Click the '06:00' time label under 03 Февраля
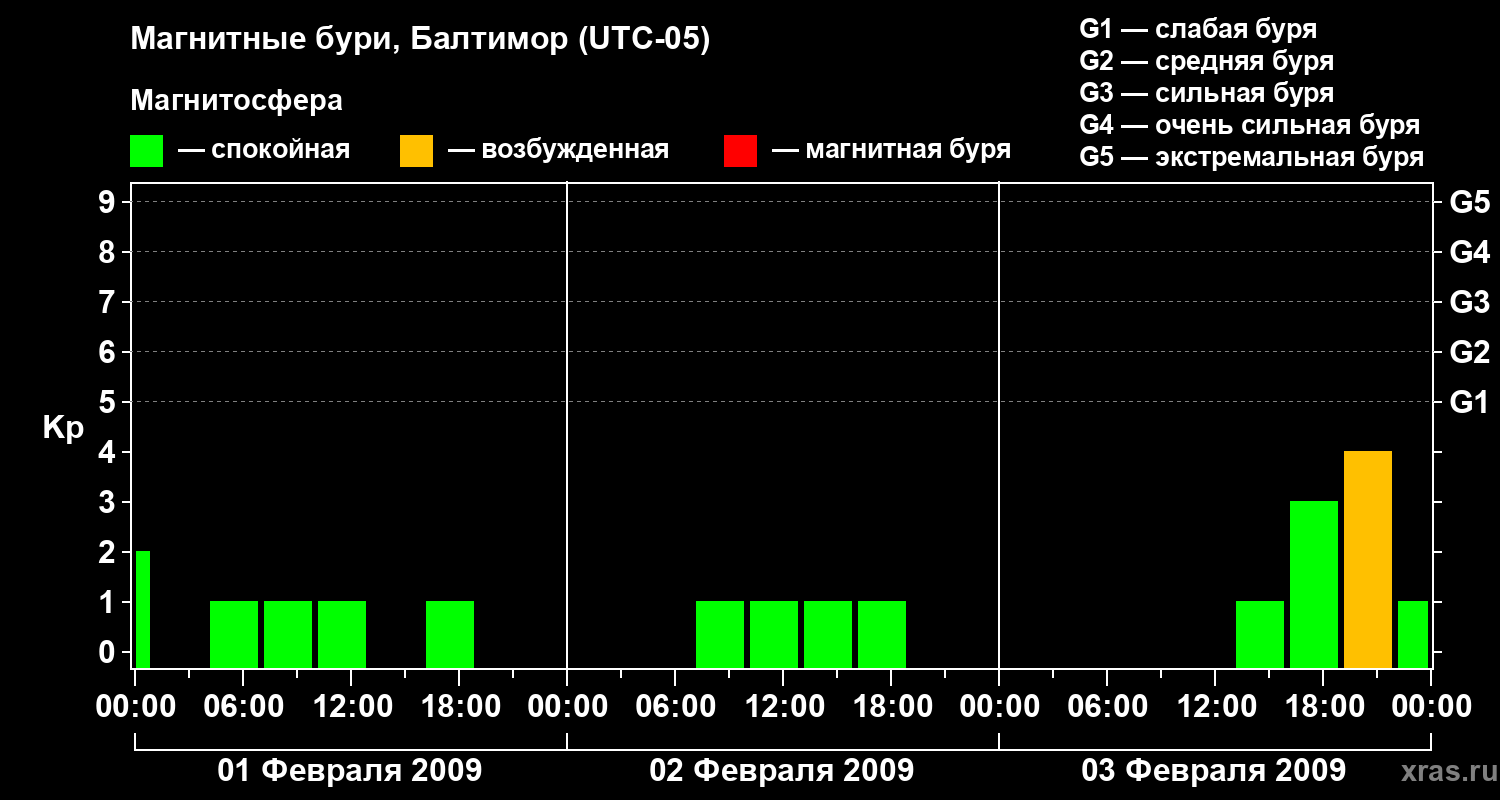 pos(1107,707)
